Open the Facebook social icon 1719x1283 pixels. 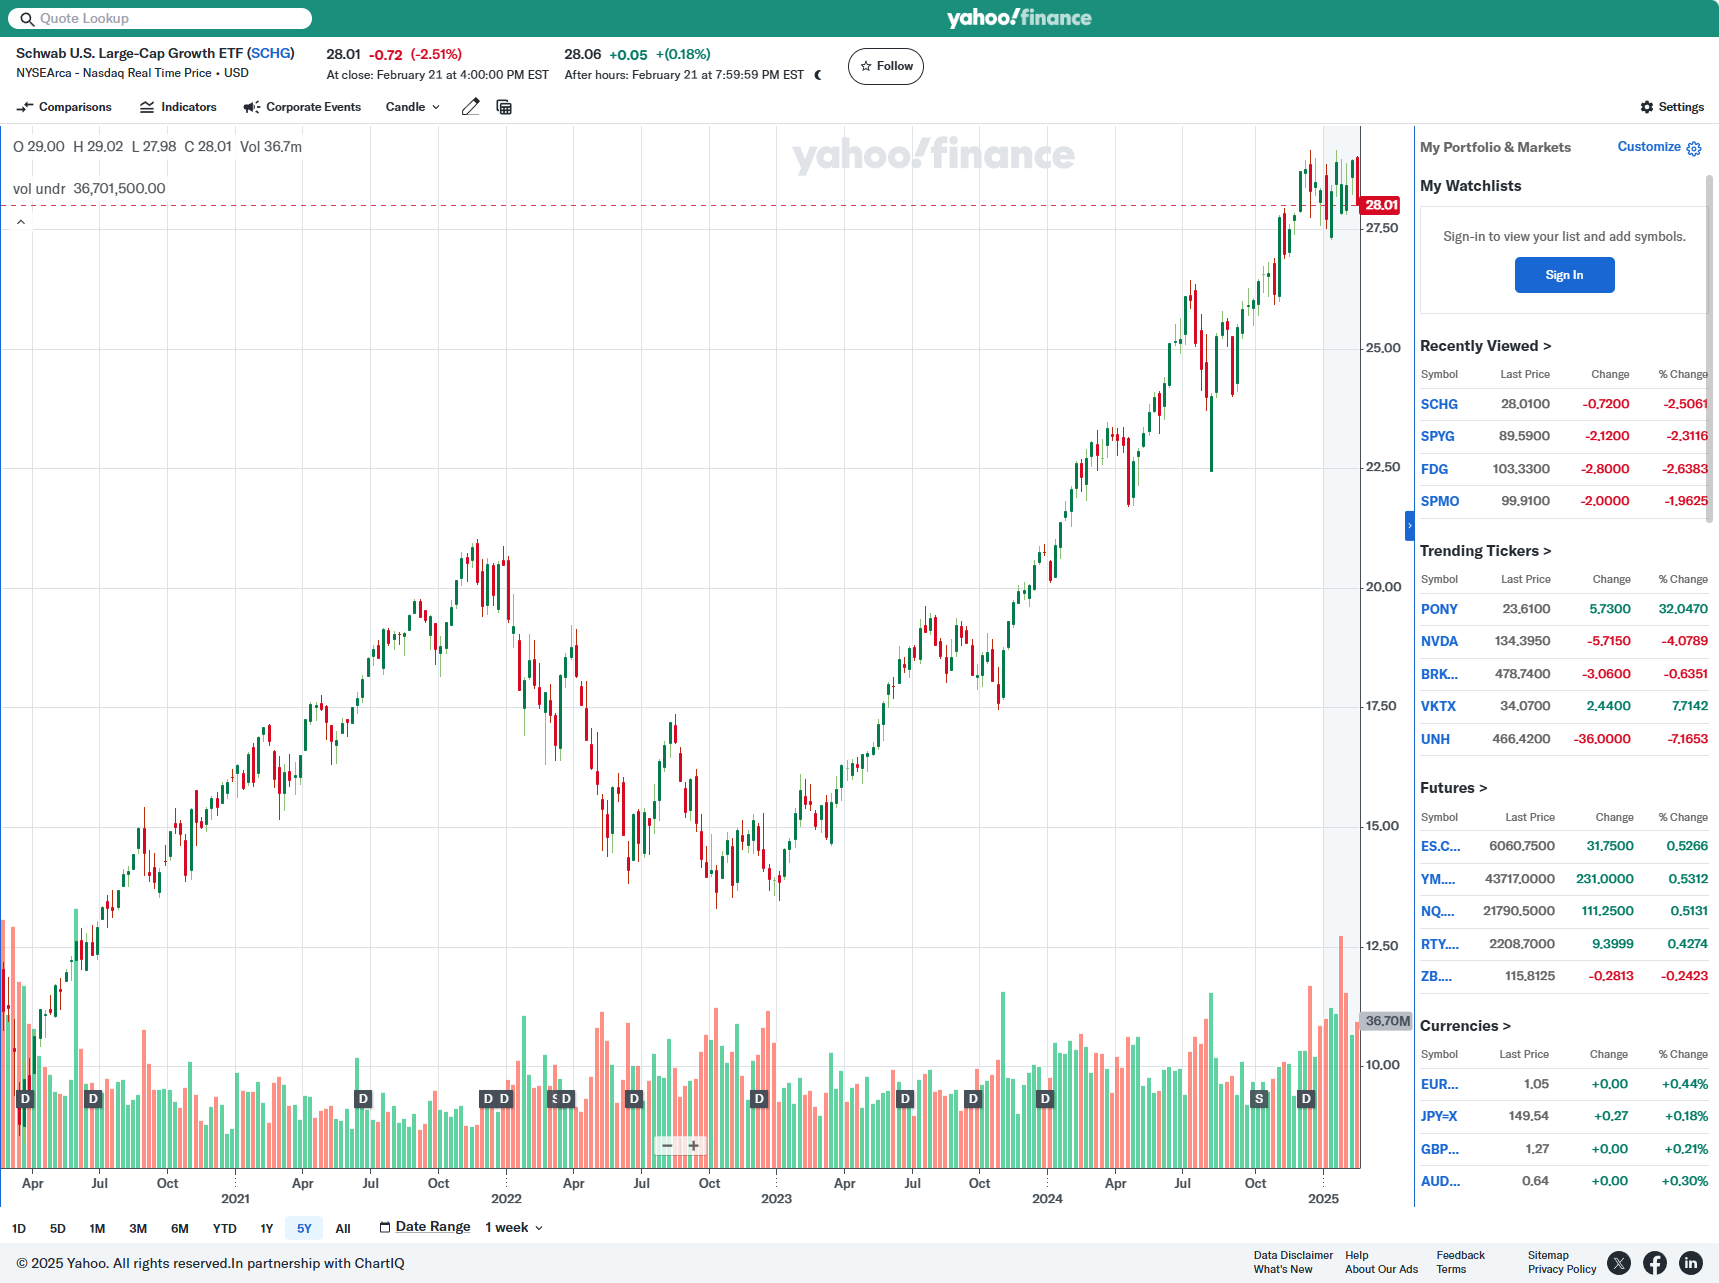(x=1654, y=1263)
